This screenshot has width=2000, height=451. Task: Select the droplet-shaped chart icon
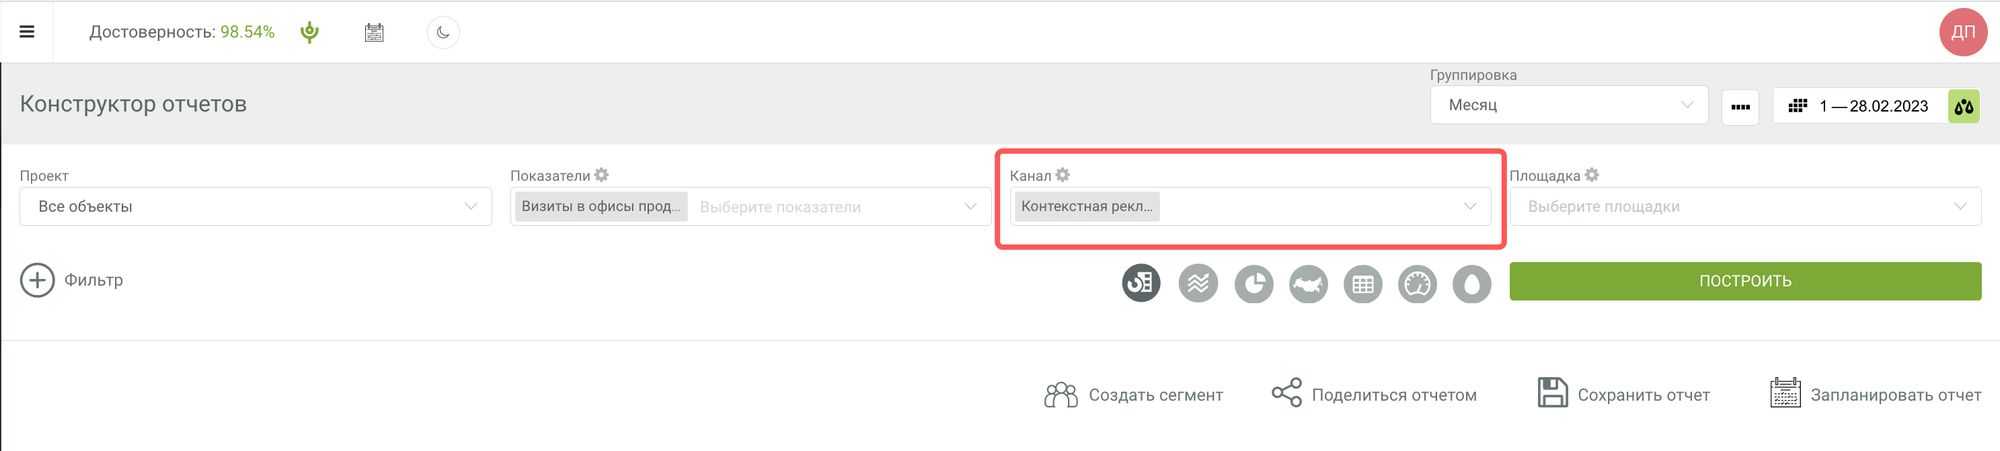click(1471, 284)
